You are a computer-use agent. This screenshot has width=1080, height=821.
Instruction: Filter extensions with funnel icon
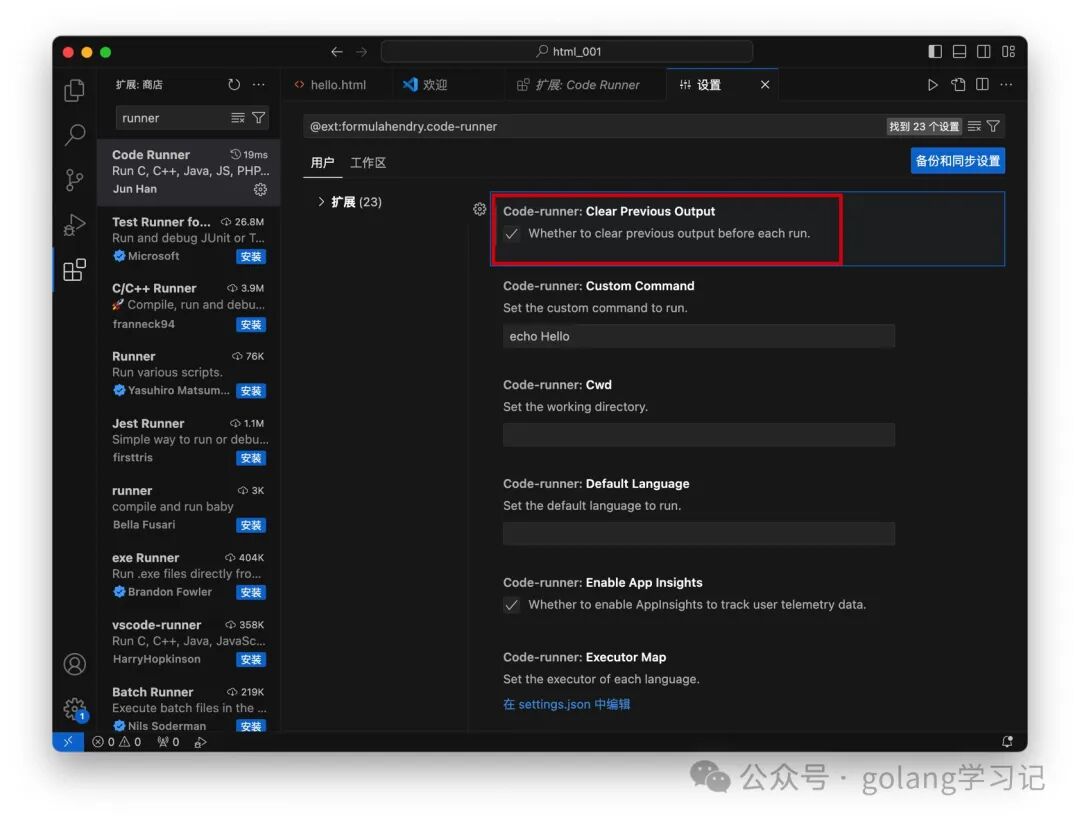tap(258, 118)
